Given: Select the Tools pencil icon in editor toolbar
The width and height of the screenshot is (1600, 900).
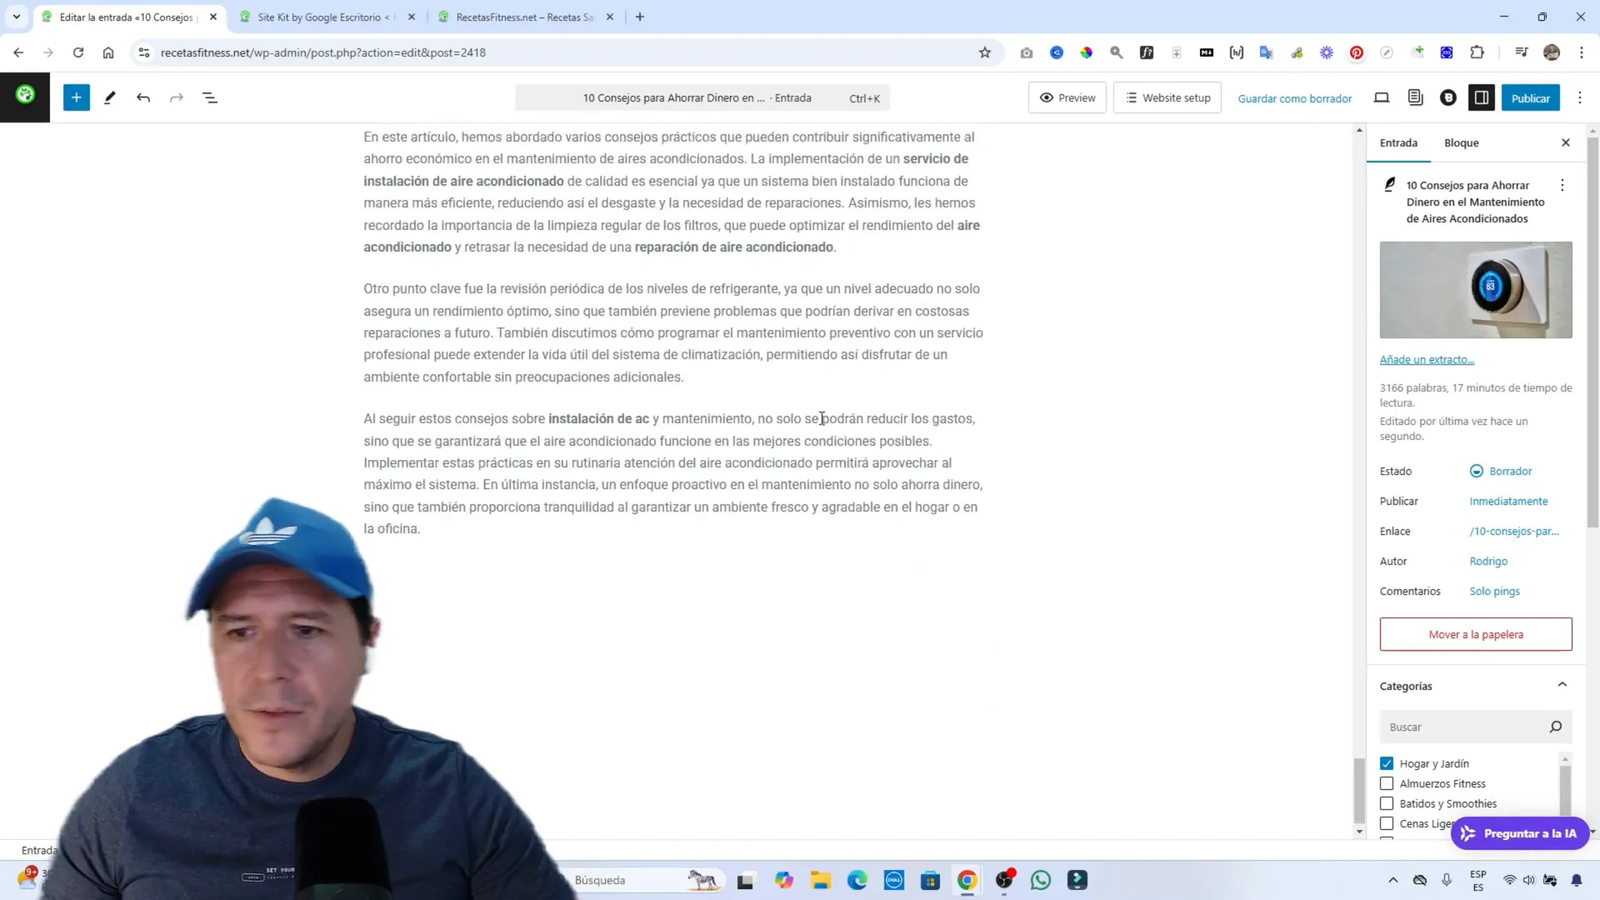Looking at the screenshot, I should pos(110,97).
